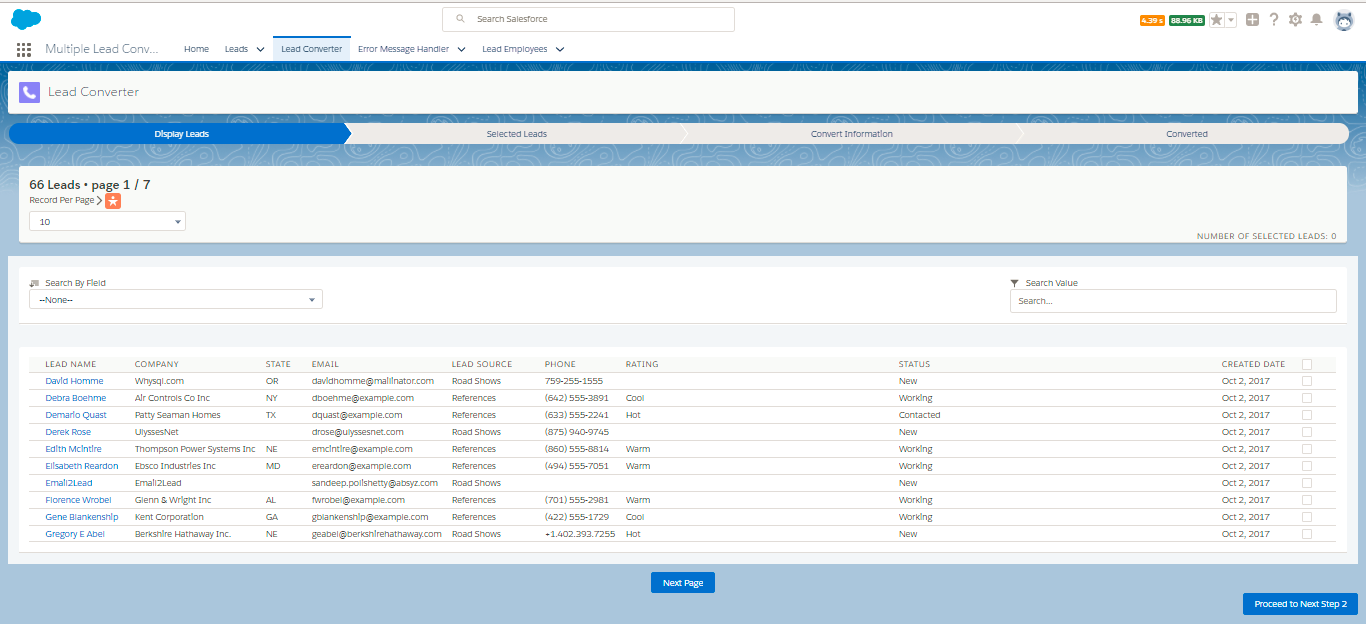Expand the Leads tab dropdown arrow
The height and width of the screenshot is (624, 1366).
pyautogui.click(x=260, y=49)
